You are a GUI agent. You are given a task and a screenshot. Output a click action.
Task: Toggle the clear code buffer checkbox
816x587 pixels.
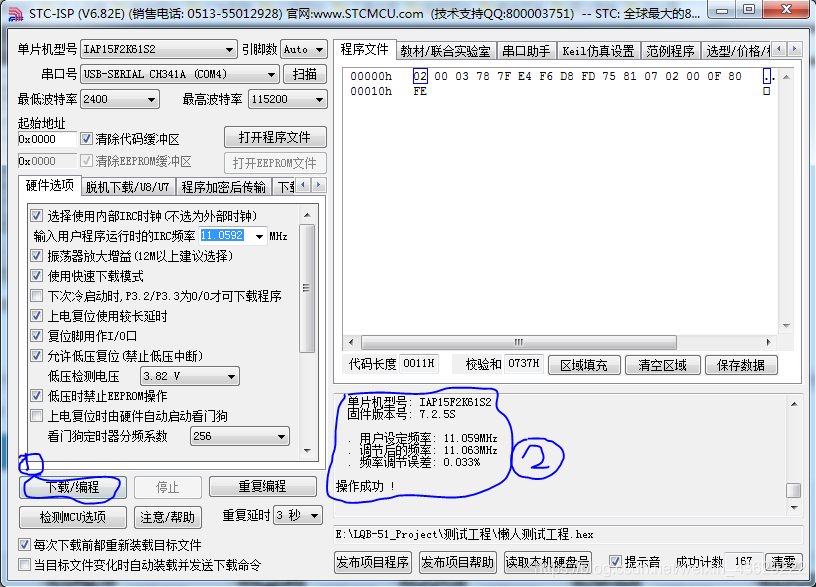(85, 138)
